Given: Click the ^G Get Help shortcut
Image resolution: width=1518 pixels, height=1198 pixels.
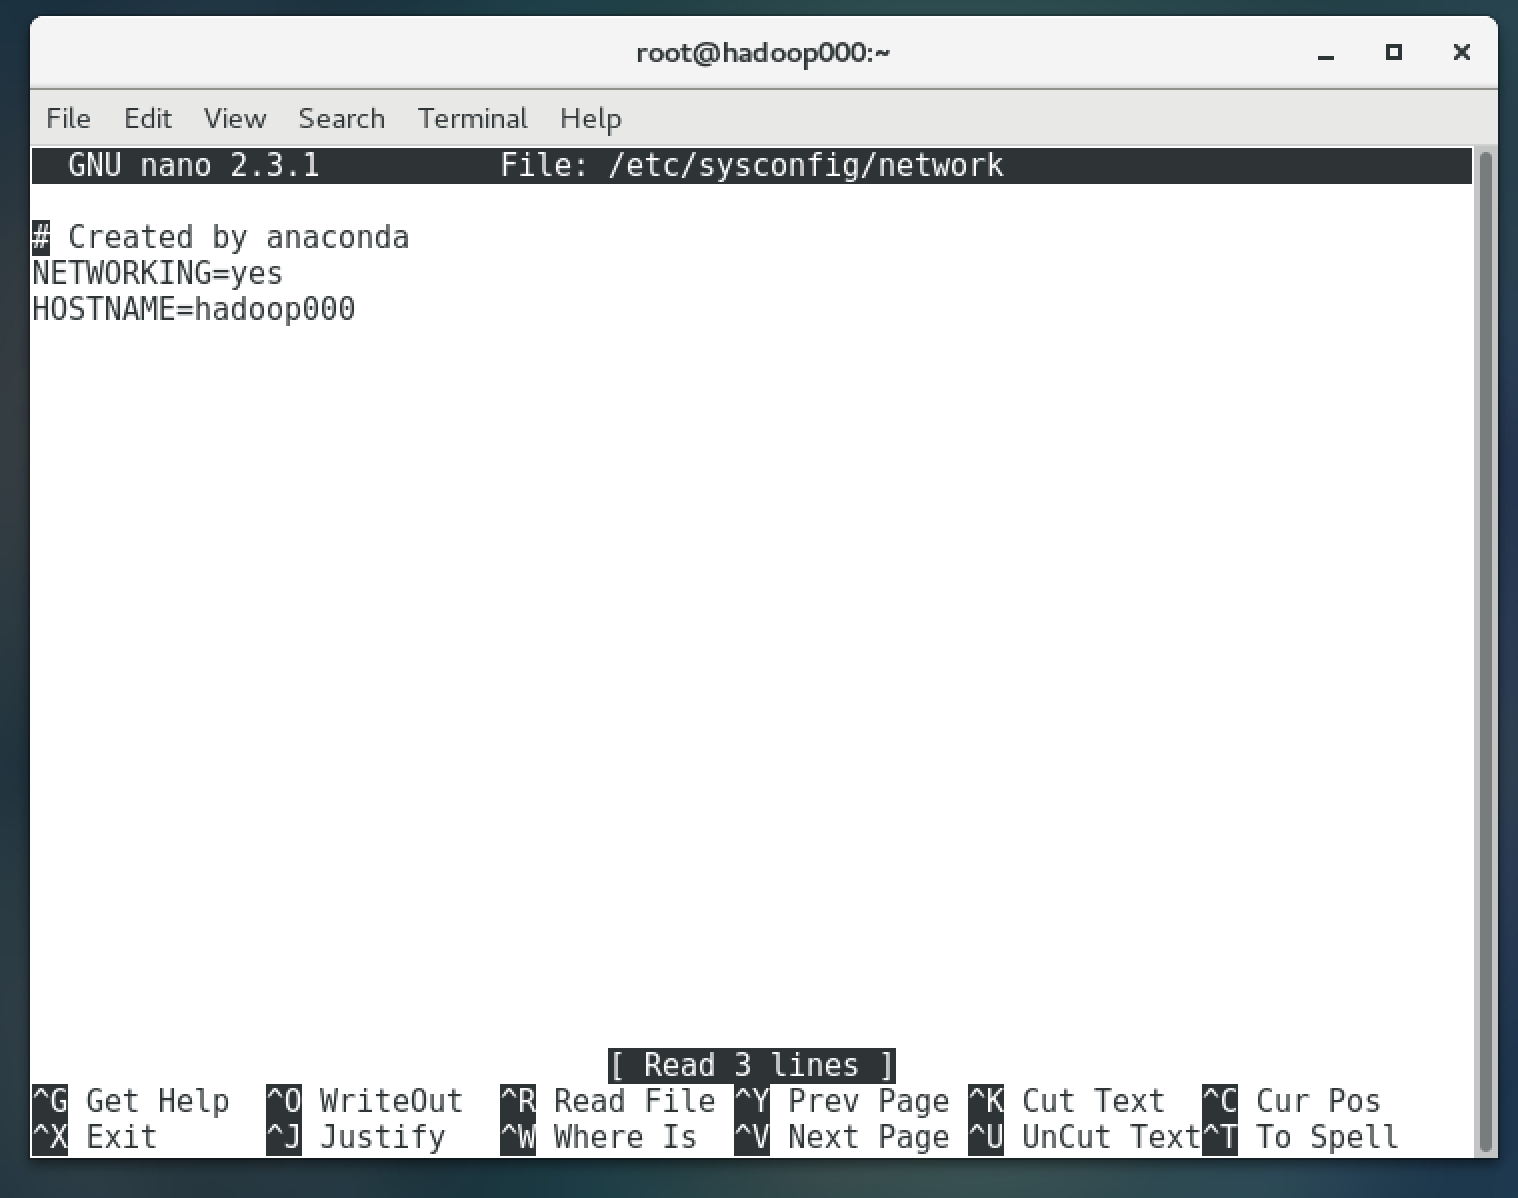Looking at the screenshot, I should (x=131, y=1101).
